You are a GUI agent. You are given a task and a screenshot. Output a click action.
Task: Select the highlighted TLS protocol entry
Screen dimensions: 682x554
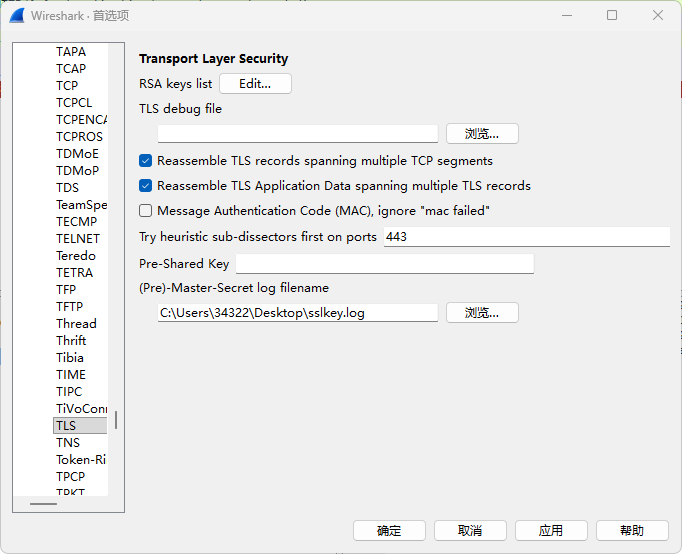(x=80, y=425)
